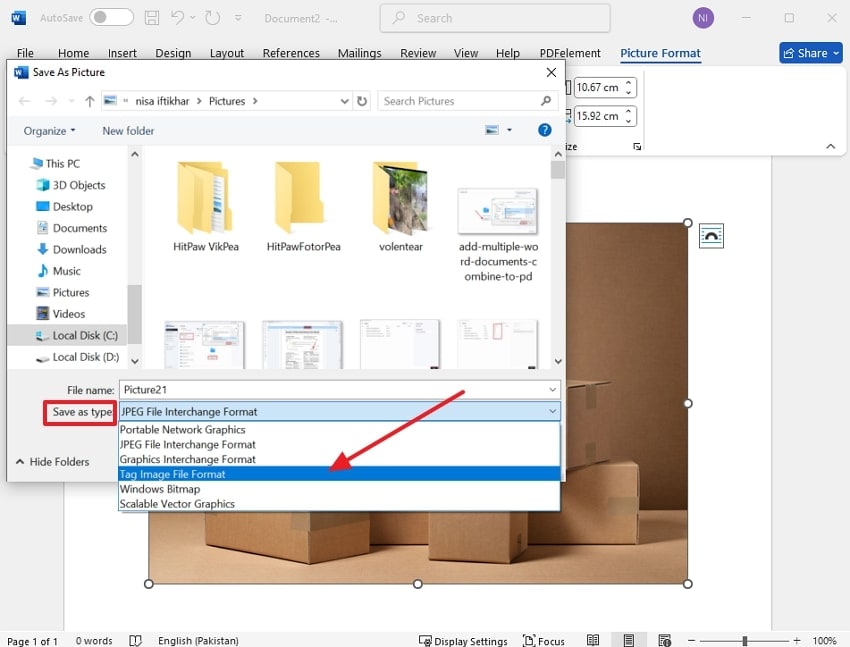Open the Insert tab
Screen dimensions: 850x647
coord(122,53)
